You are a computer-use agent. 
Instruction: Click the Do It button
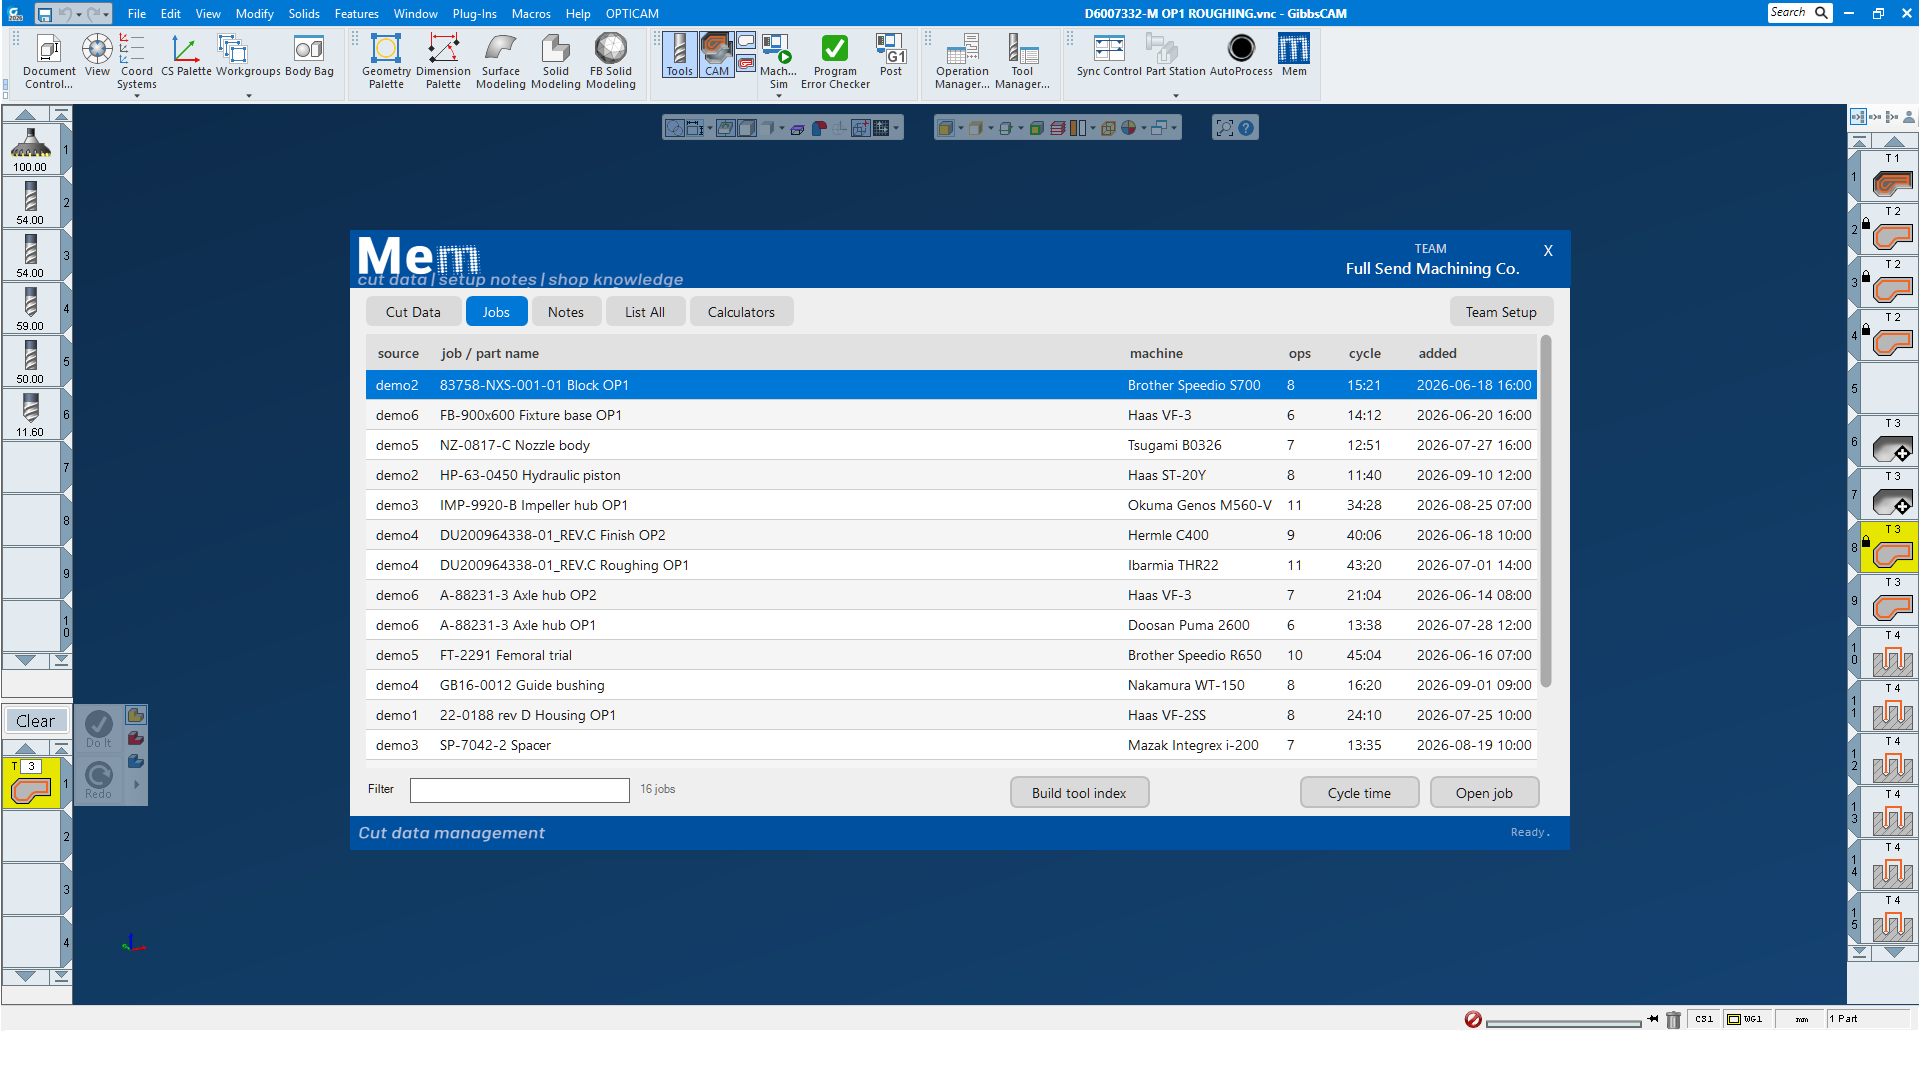(x=98, y=729)
